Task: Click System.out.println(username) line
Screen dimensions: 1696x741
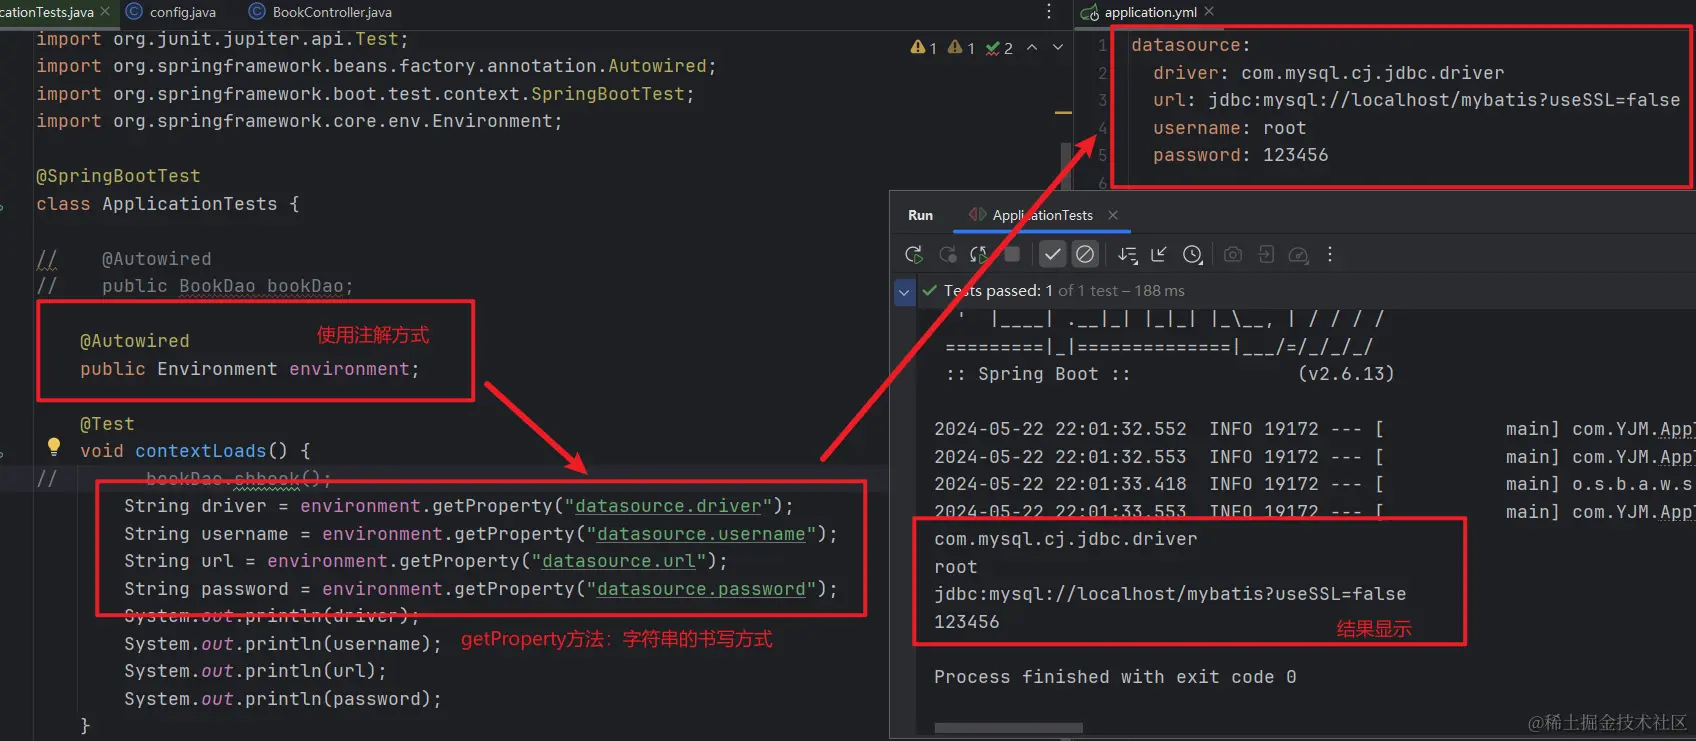Action: [283, 644]
